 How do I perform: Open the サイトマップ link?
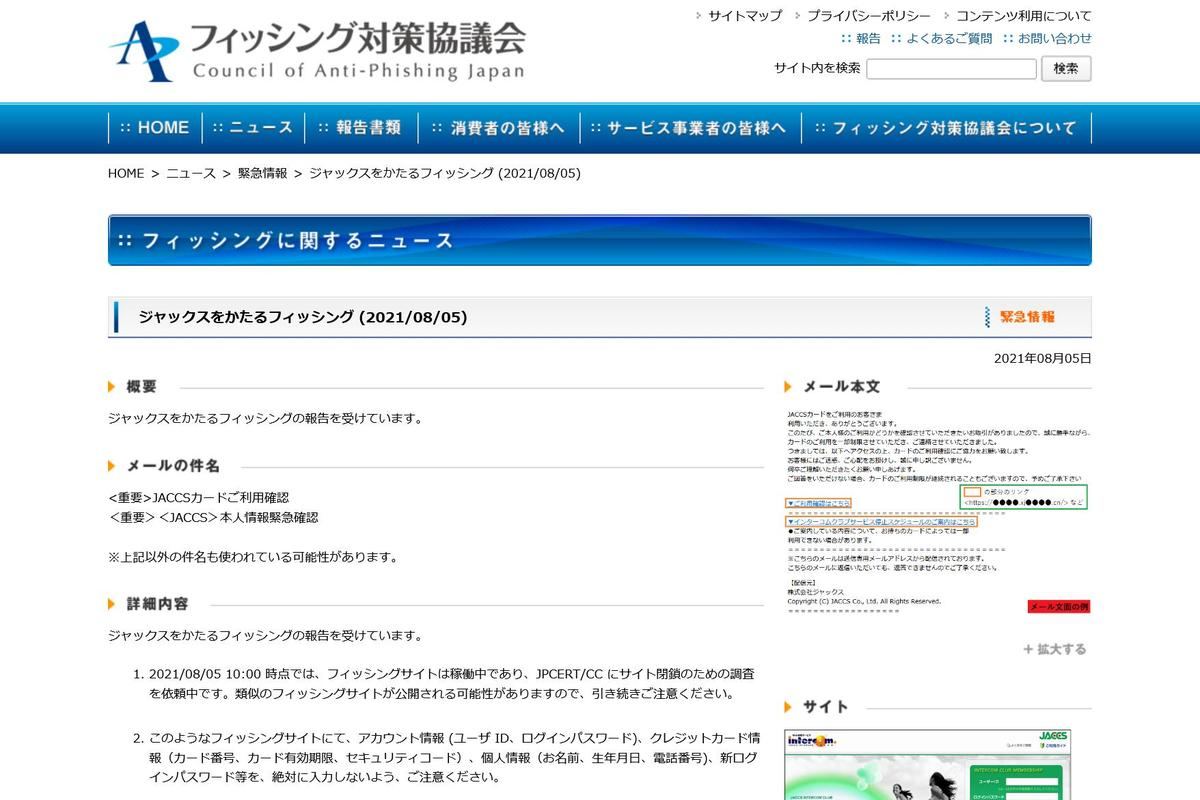[x=745, y=16]
